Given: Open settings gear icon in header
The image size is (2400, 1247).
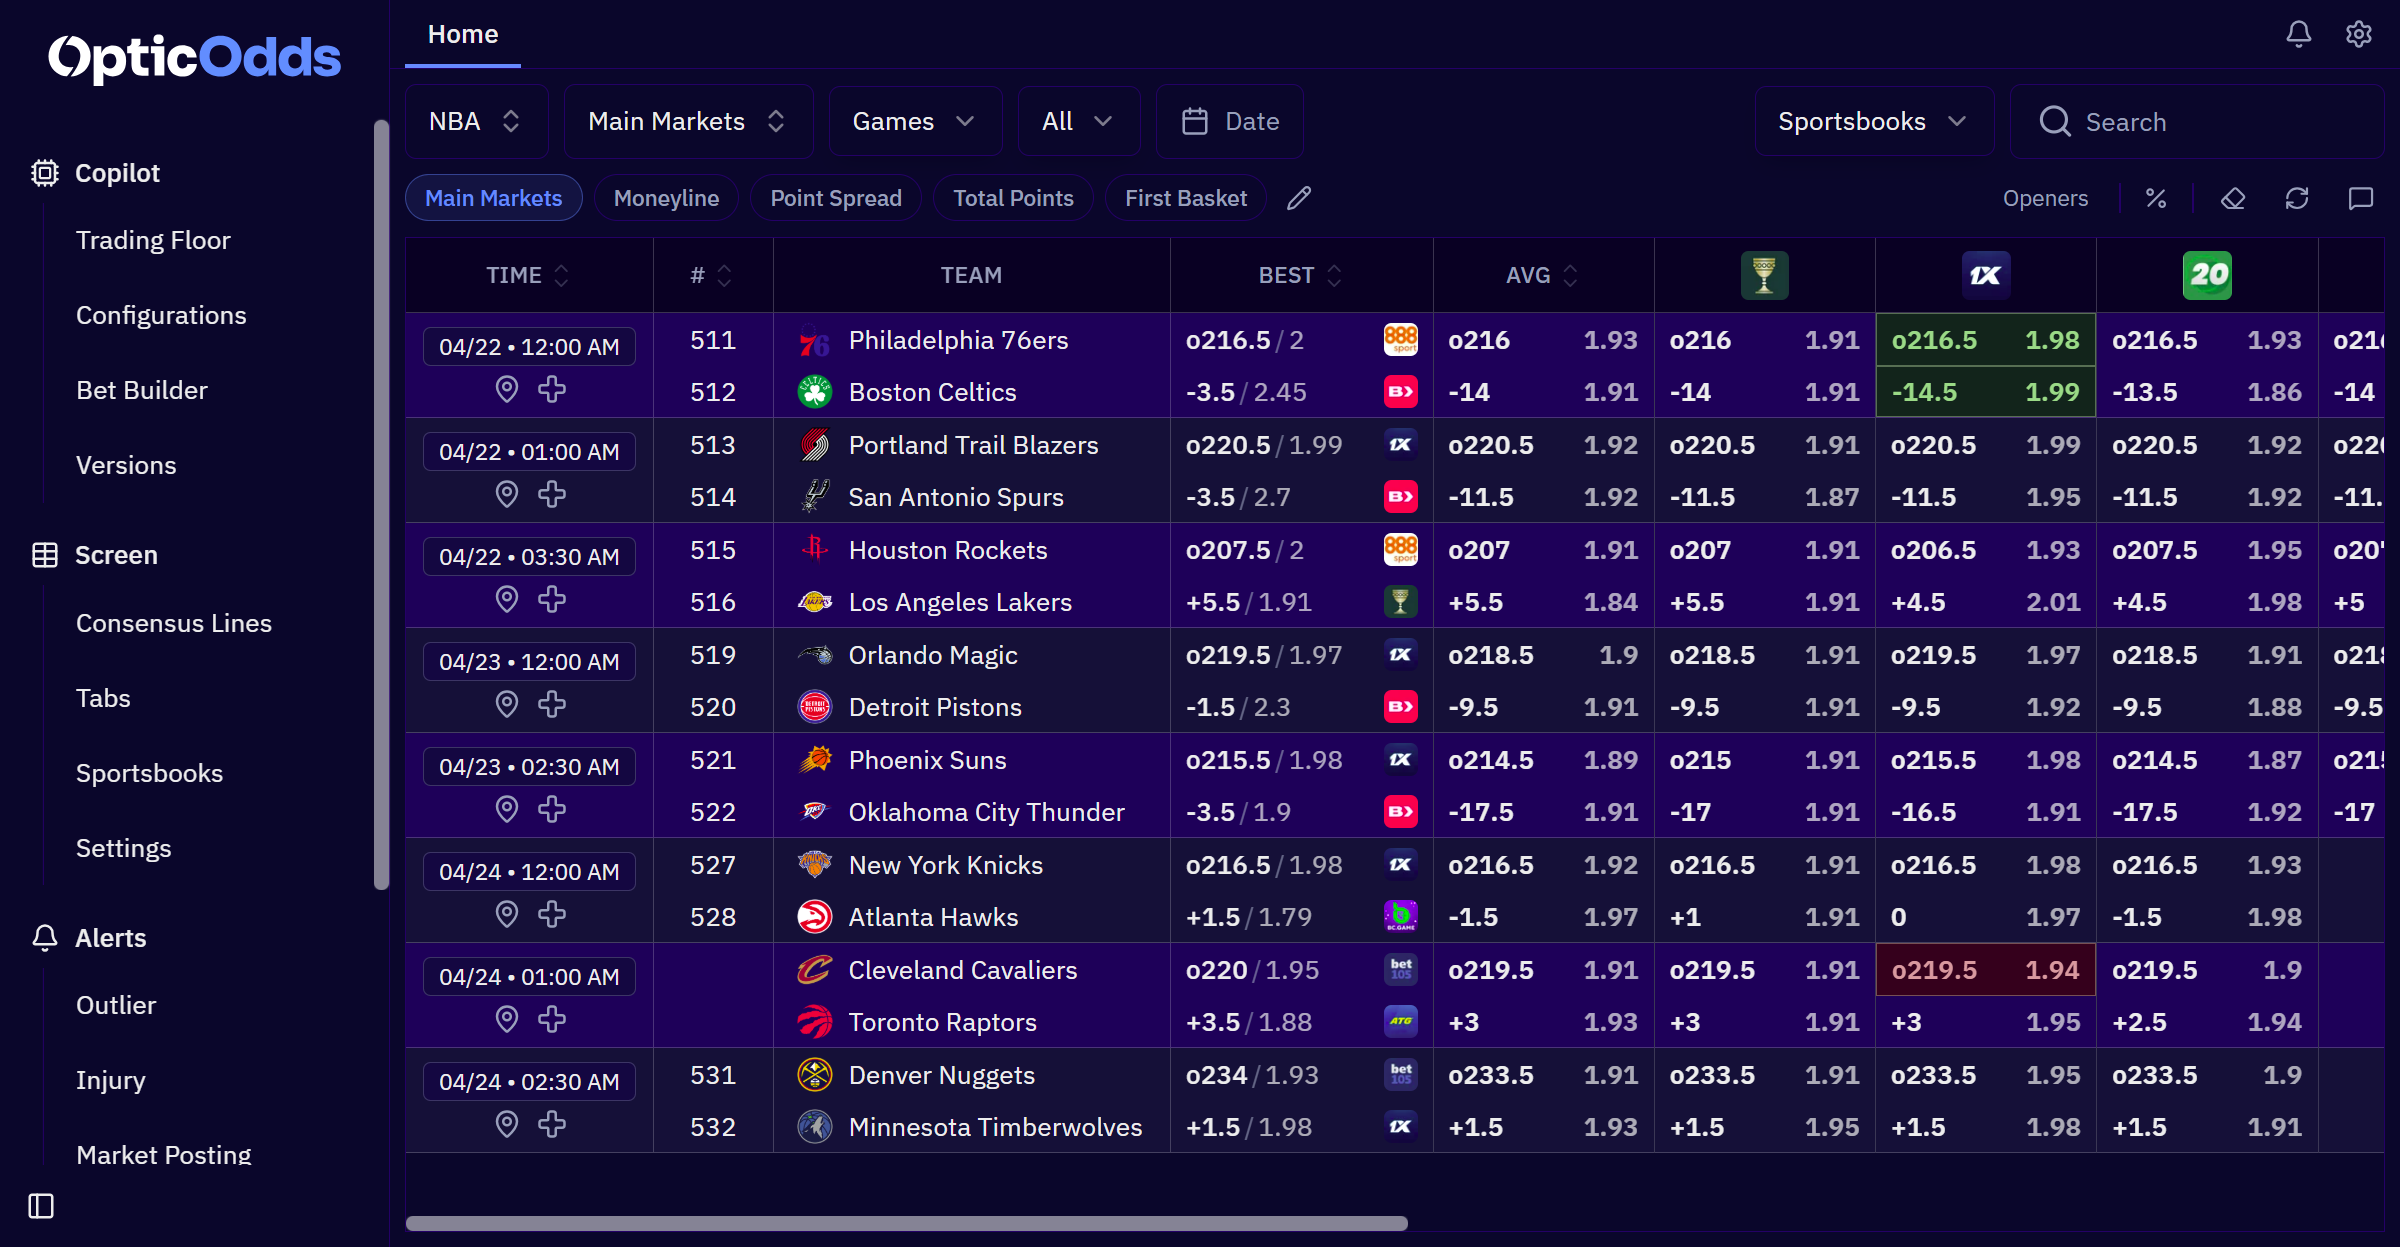Looking at the screenshot, I should [2358, 34].
